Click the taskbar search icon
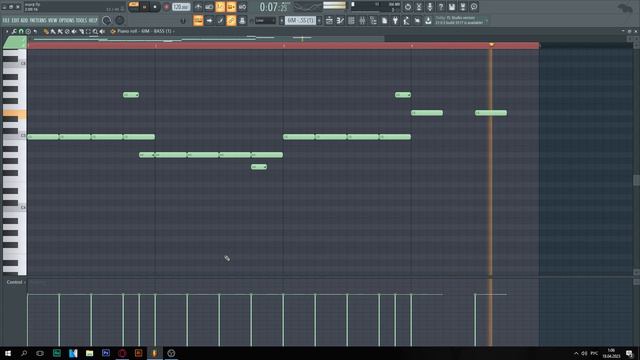Screen dimensions: 640x360 [x=24, y=353]
